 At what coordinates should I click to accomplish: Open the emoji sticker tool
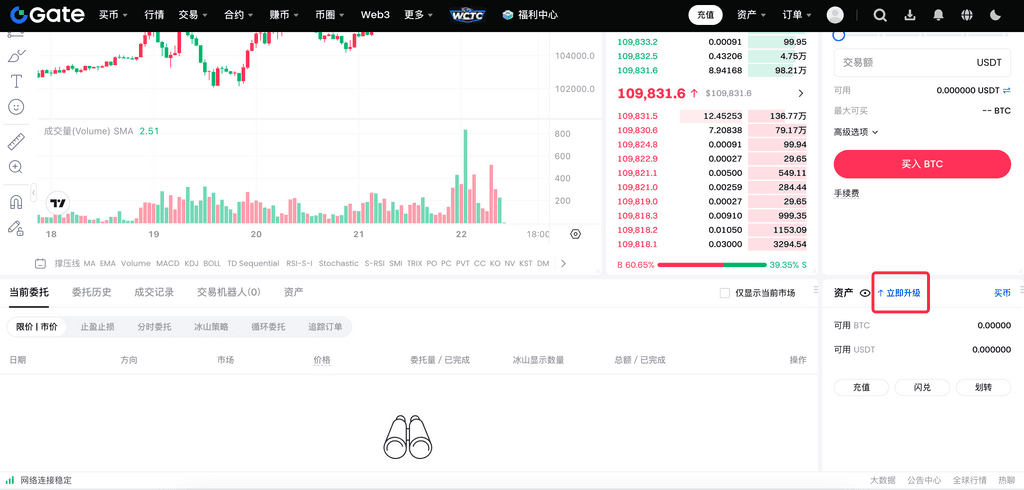[x=16, y=107]
